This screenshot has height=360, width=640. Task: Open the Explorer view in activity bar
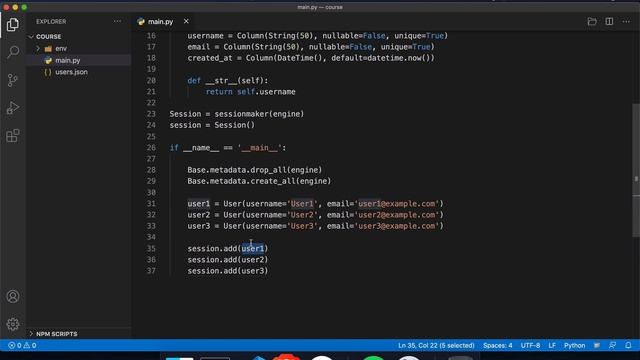pyautogui.click(x=13, y=24)
